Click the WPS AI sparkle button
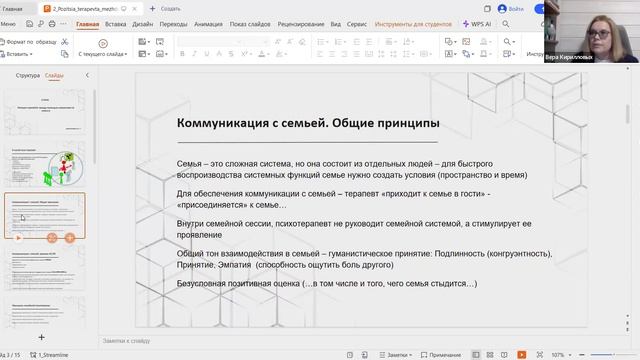The width and height of the screenshot is (640, 360). (477, 24)
